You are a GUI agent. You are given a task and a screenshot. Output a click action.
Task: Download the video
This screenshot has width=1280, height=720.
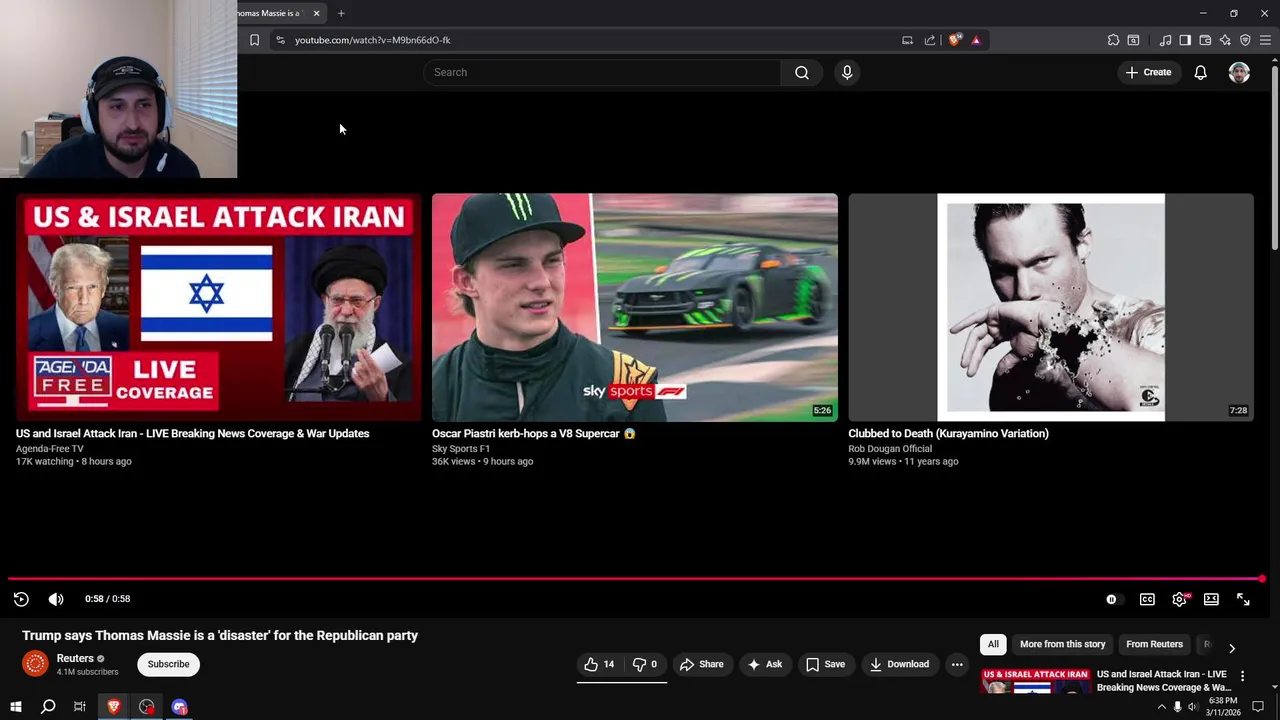[x=898, y=664]
